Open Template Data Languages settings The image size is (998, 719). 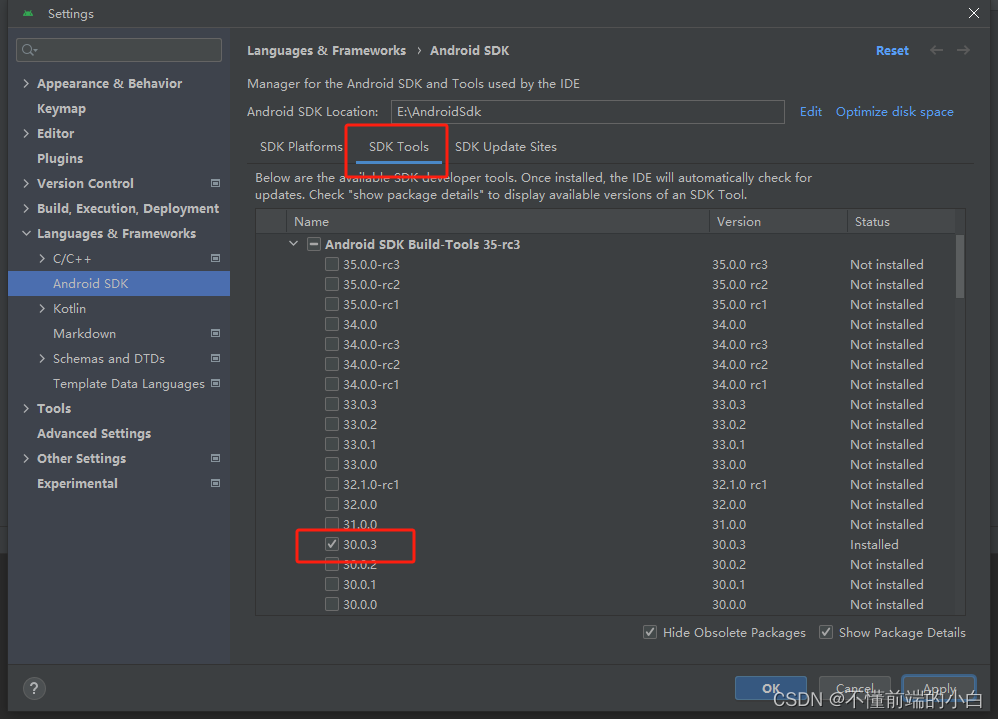(129, 384)
